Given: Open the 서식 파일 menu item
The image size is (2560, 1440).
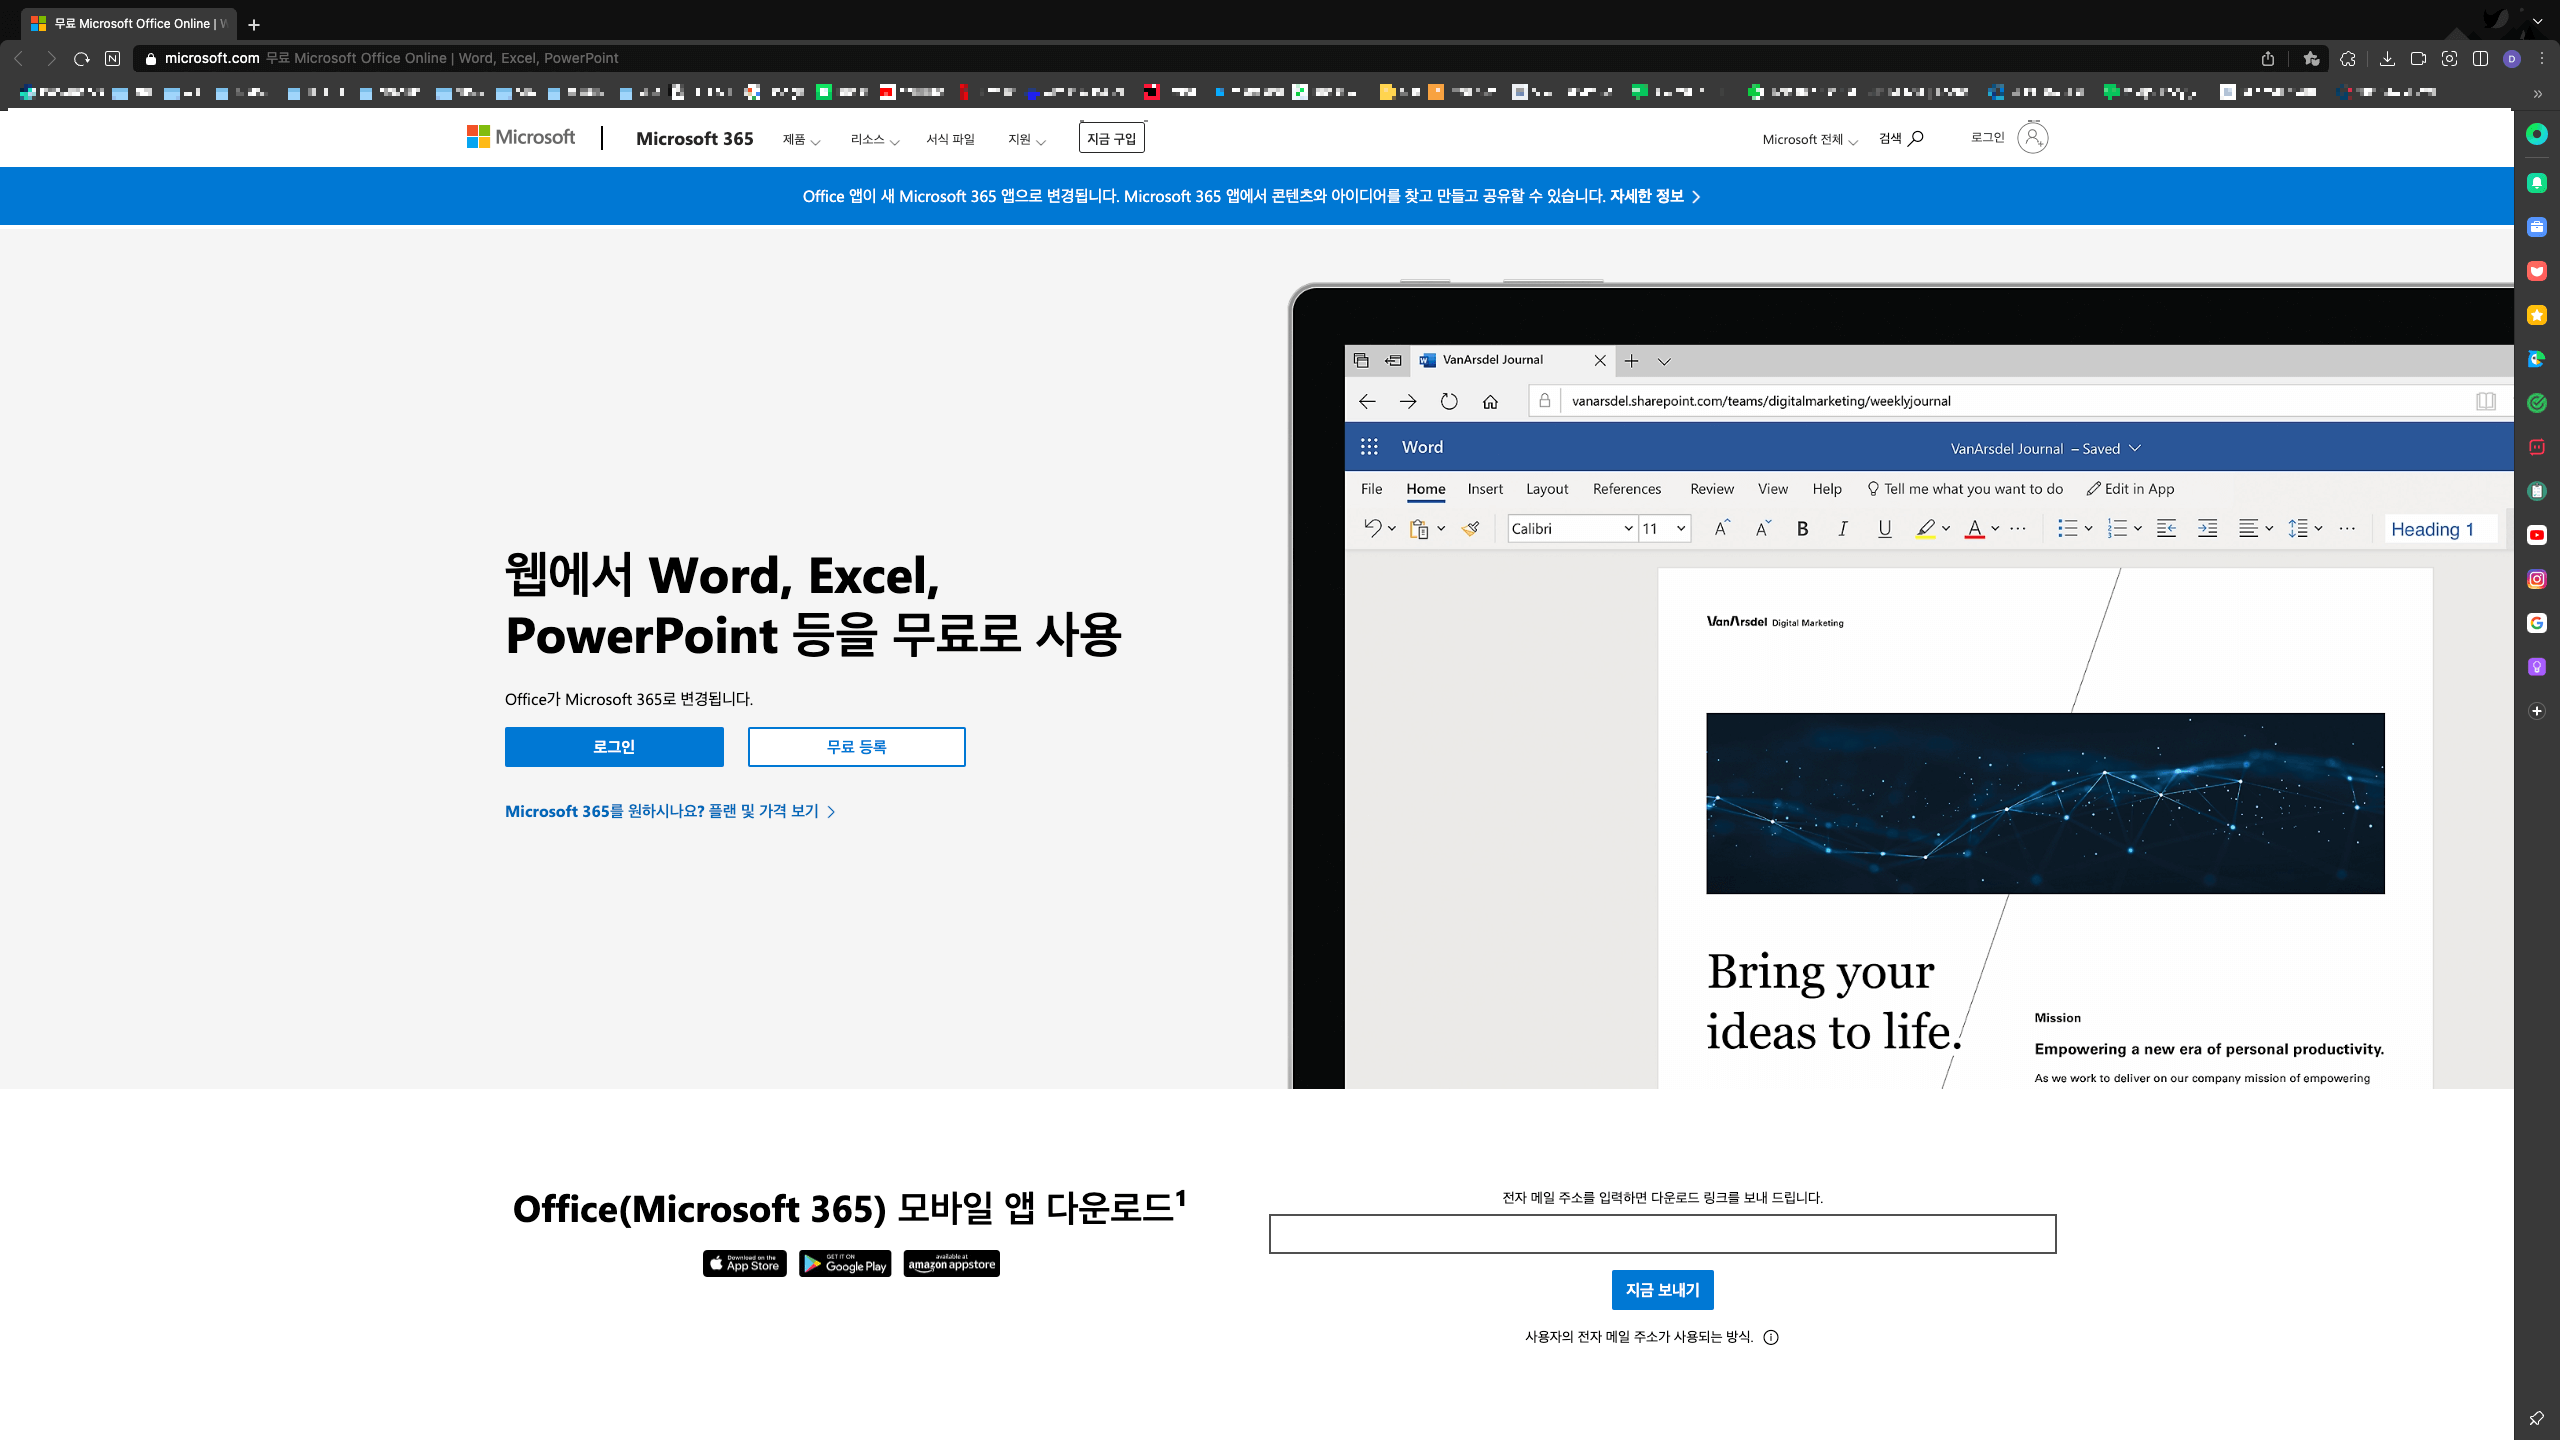Looking at the screenshot, I should (950, 140).
